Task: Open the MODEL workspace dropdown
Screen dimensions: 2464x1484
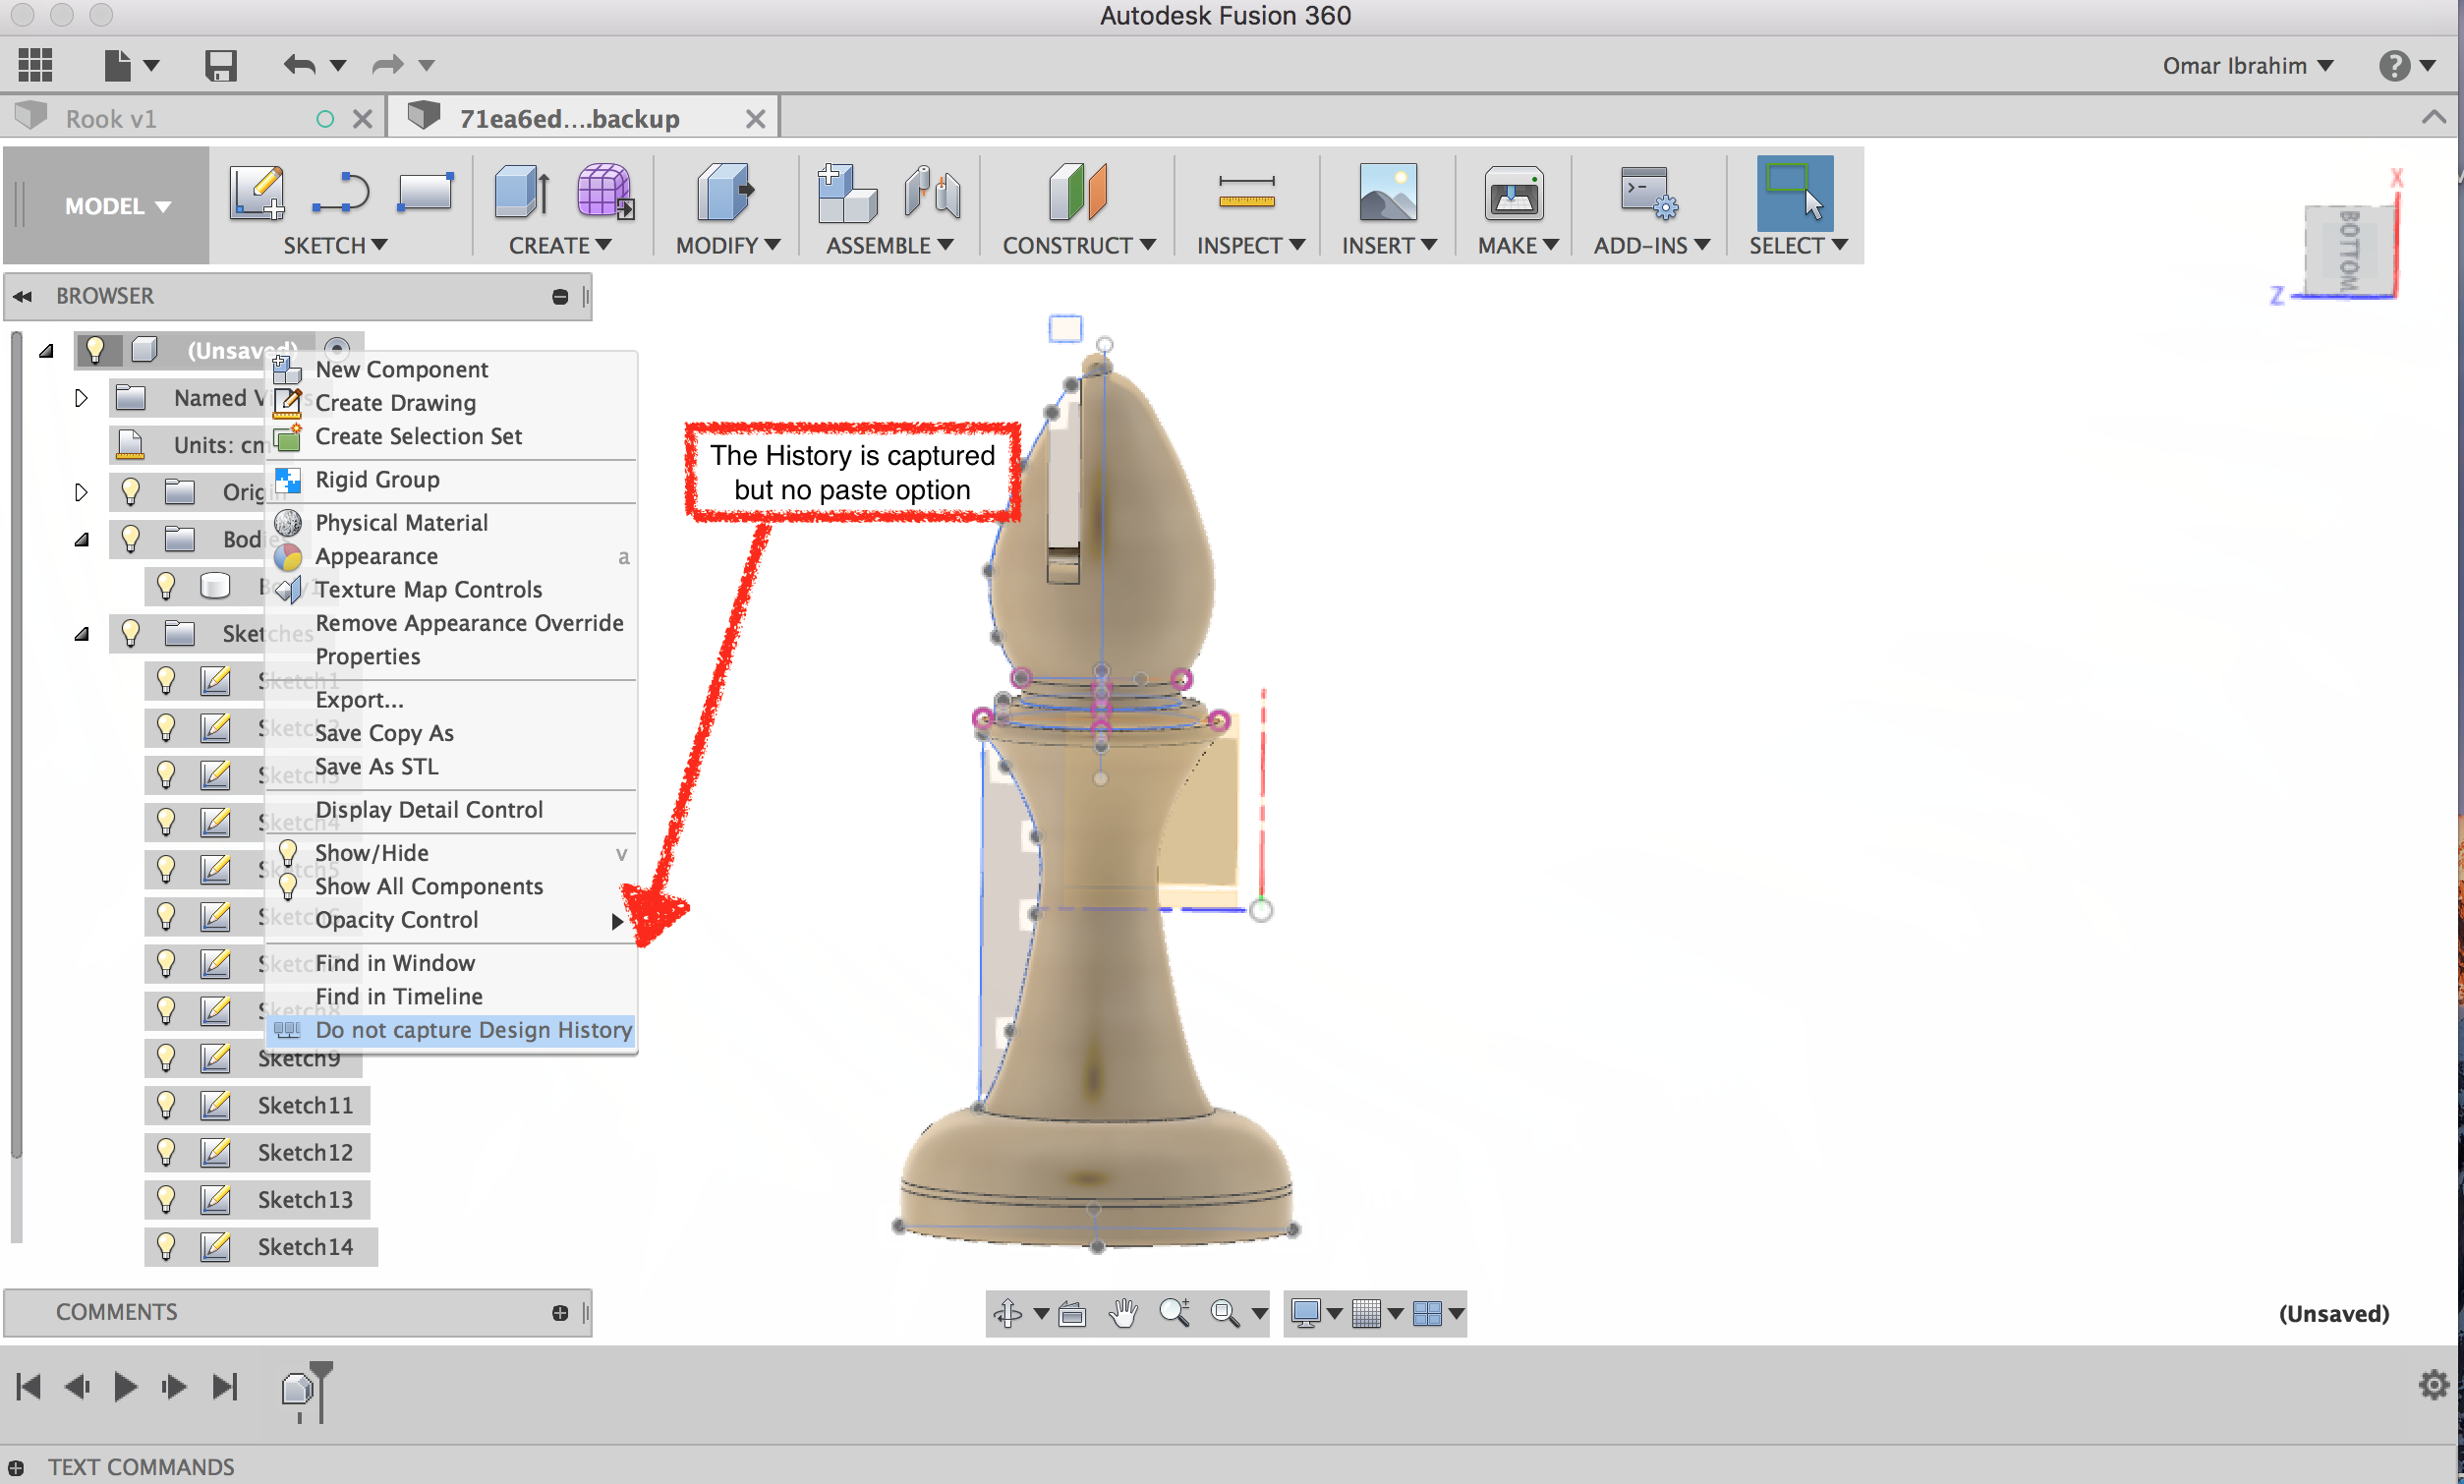Action: tap(106, 206)
